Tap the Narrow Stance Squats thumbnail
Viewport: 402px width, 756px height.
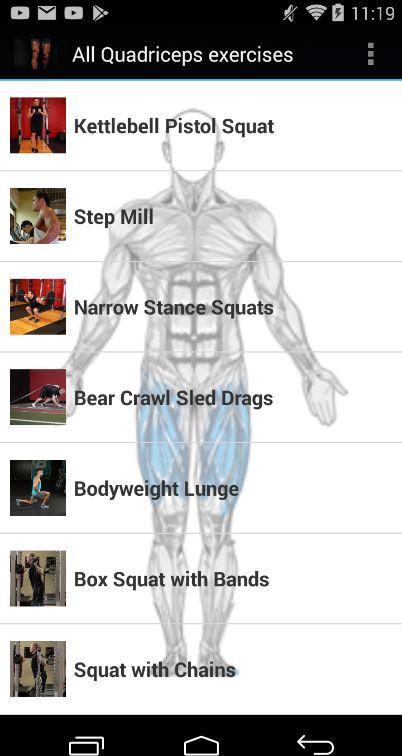click(38, 307)
